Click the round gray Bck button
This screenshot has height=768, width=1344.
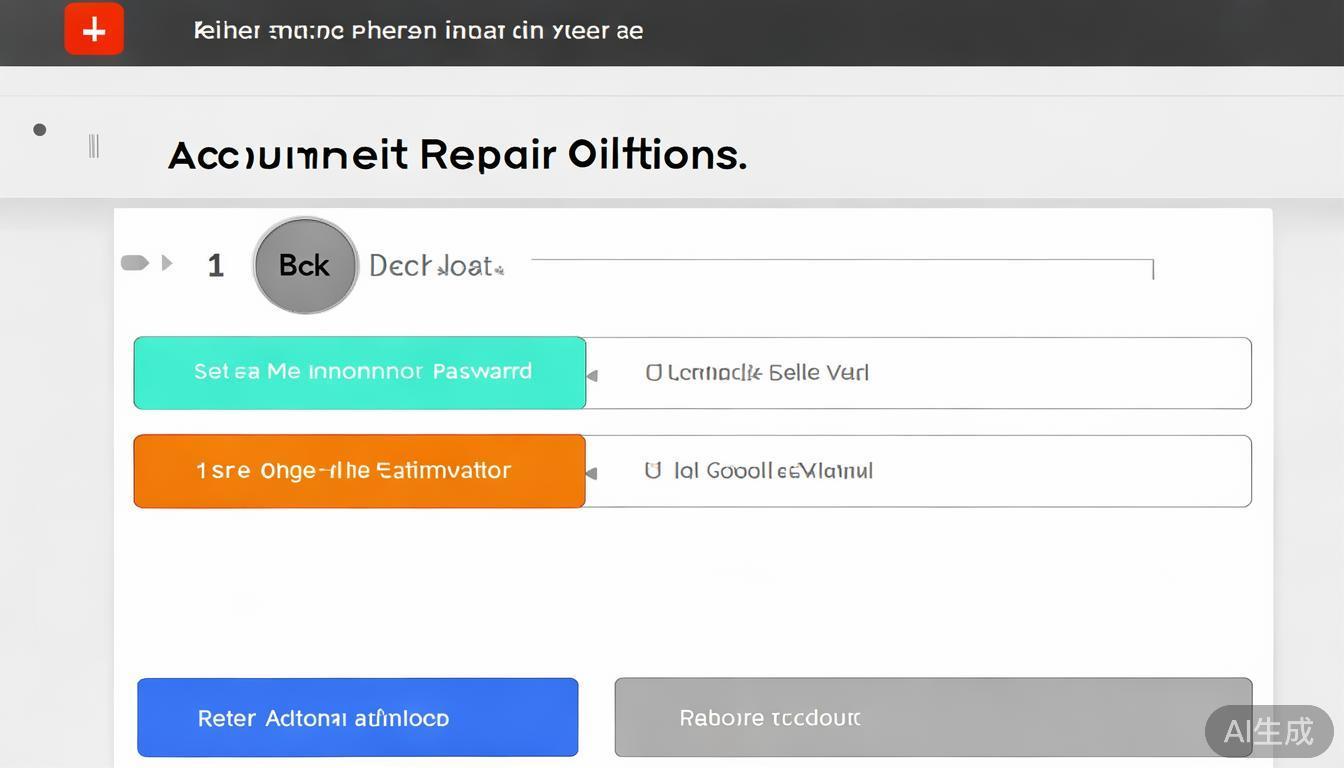(x=305, y=265)
